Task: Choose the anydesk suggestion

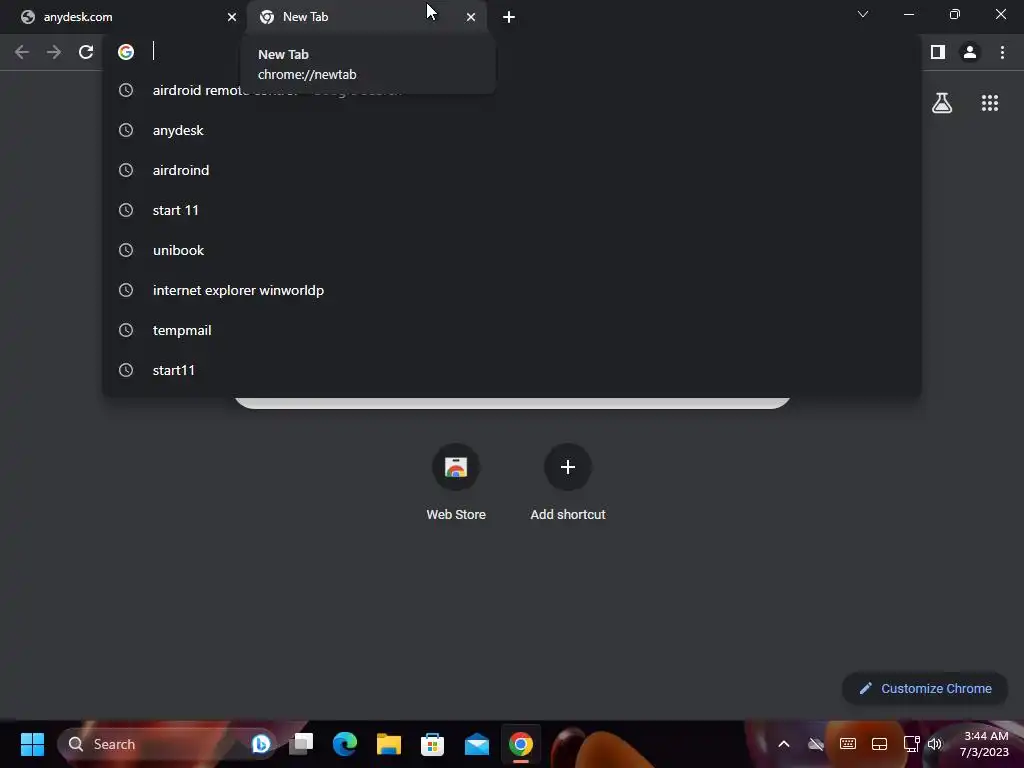Action: click(512, 130)
